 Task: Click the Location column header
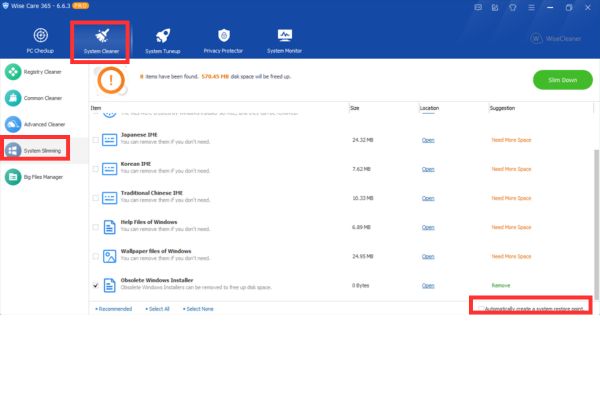[x=429, y=108]
